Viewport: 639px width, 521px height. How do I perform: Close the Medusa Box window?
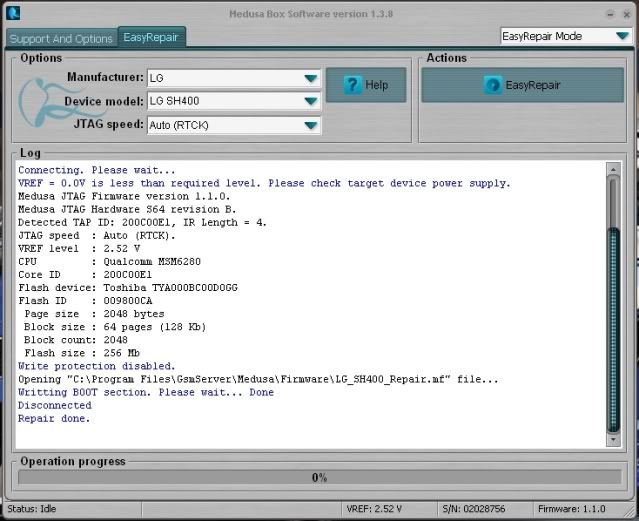pyautogui.click(x=627, y=14)
